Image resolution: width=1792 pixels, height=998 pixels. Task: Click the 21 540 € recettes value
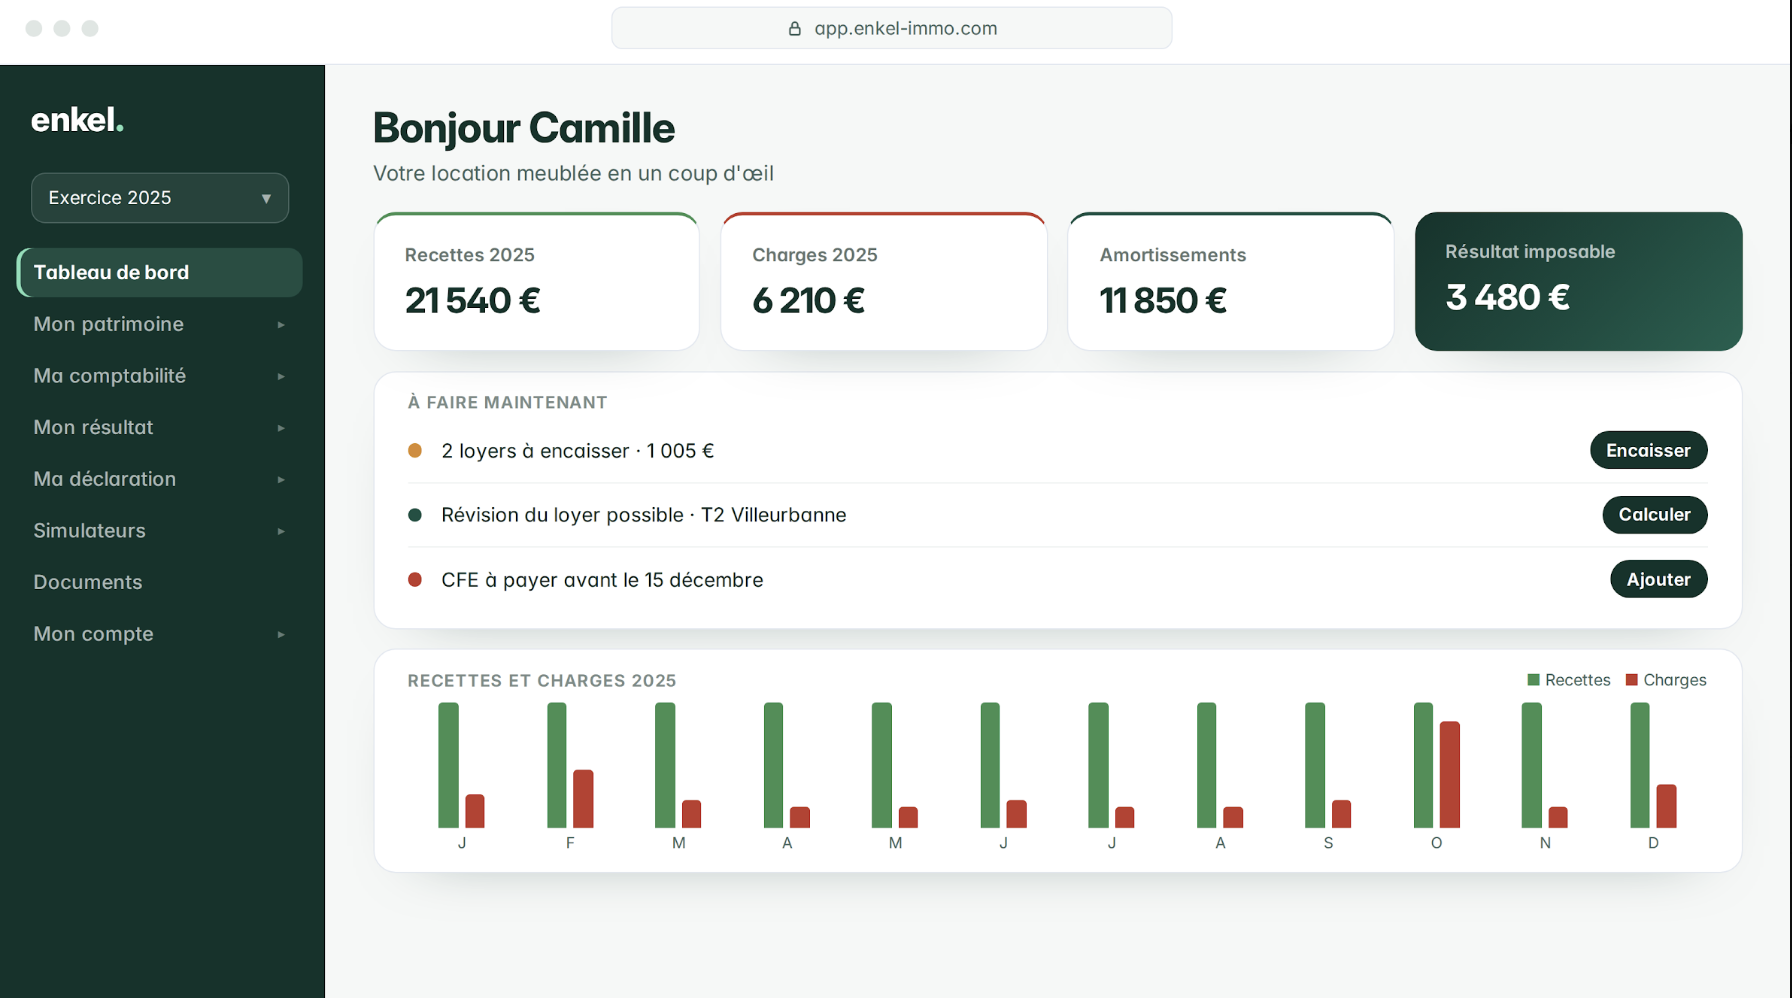click(x=473, y=300)
